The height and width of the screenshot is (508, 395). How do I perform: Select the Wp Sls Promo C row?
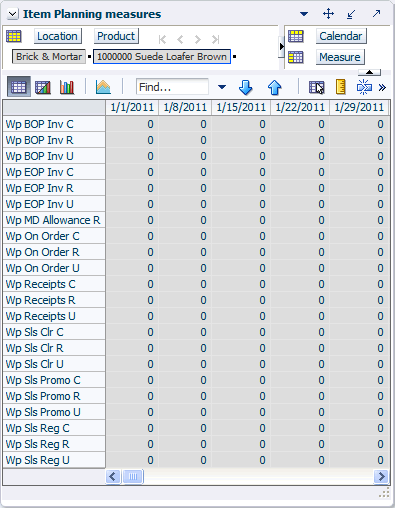click(54, 380)
